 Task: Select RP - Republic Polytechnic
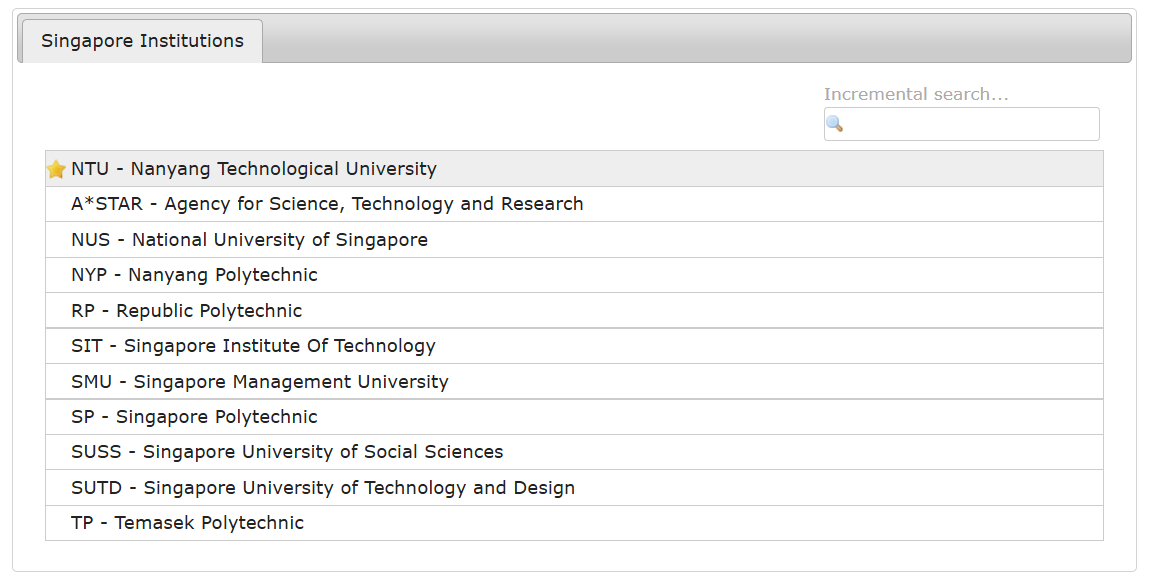186,311
